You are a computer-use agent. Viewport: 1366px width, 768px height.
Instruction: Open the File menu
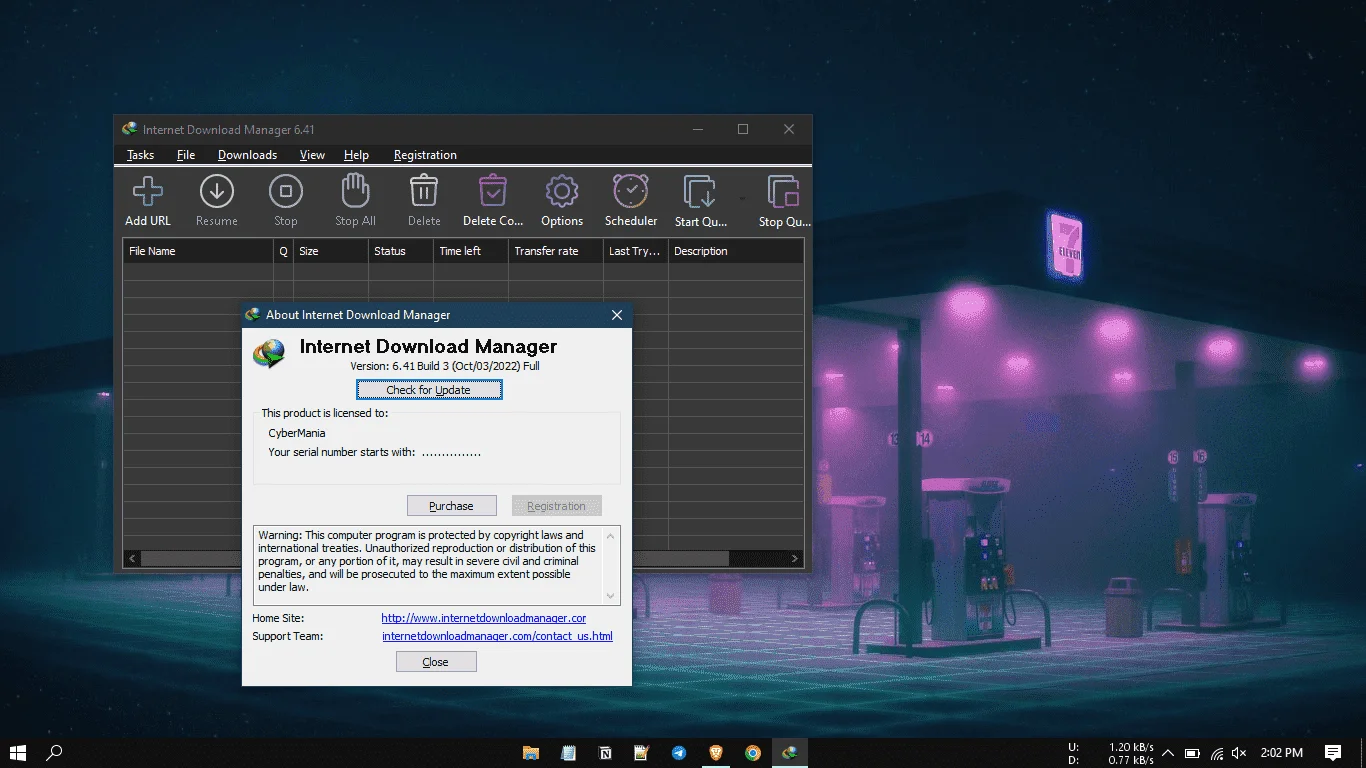point(186,155)
